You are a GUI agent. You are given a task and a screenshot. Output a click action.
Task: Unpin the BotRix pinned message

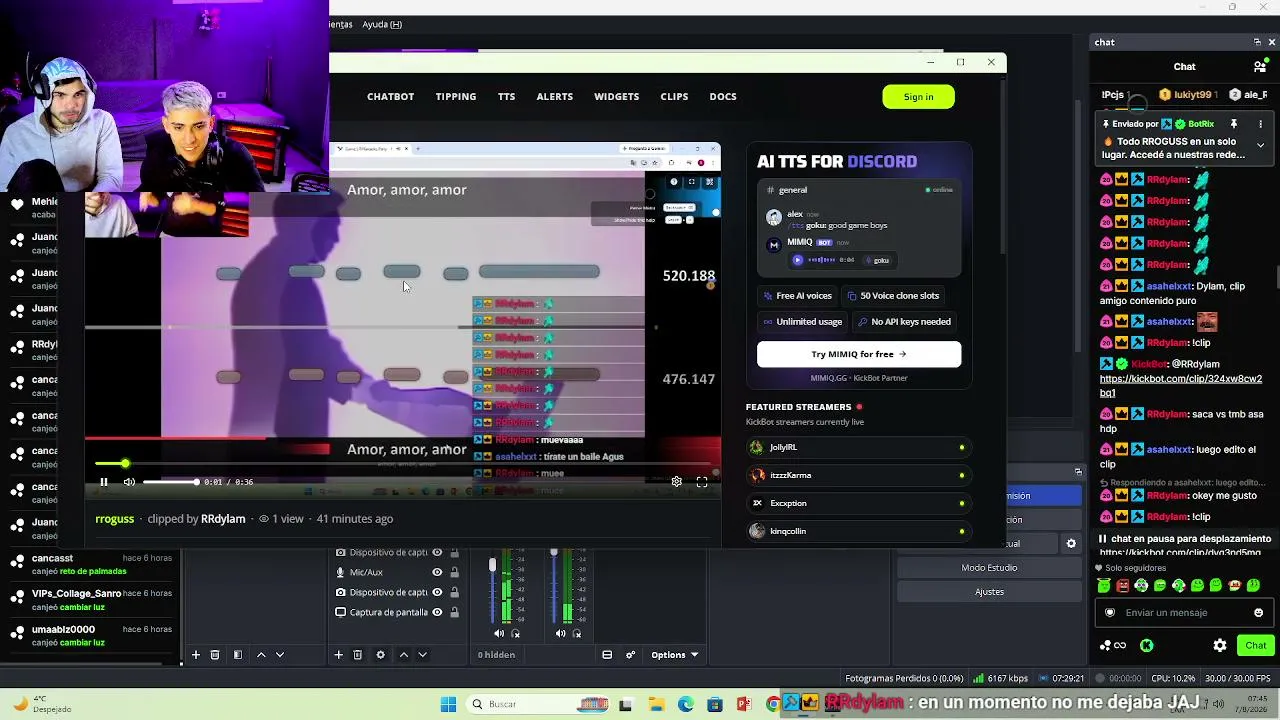pyautogui.click(x=1234, y=124)
